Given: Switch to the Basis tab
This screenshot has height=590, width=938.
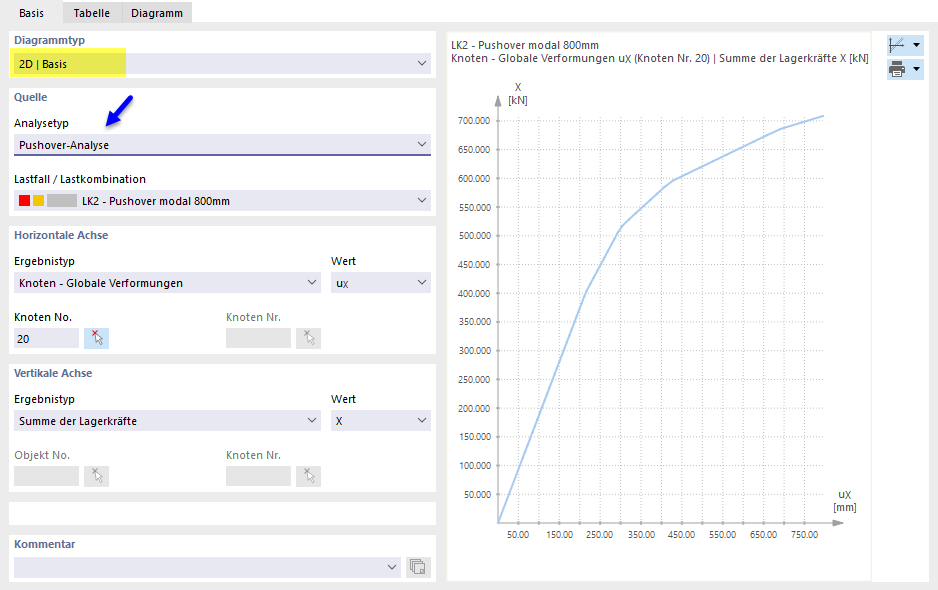Looking at the screenshot, I should [31, 13].
